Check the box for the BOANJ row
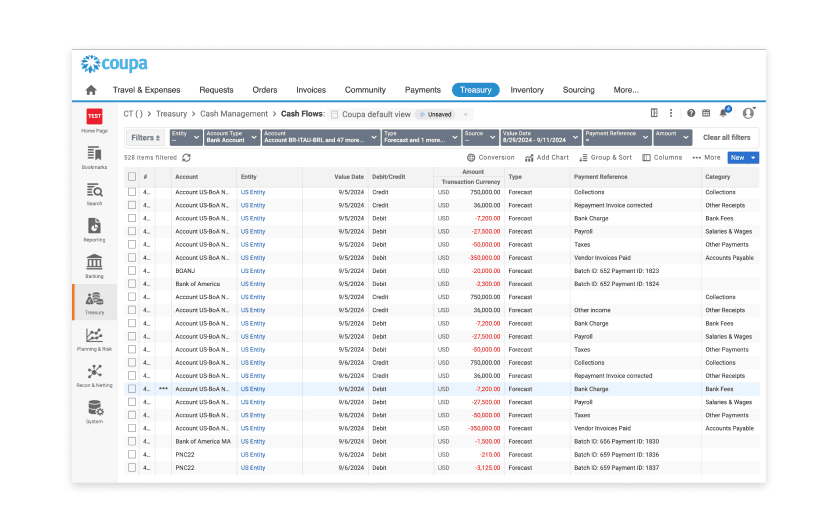Viewport: 838px width, 531px height. (x=132, y=271)
